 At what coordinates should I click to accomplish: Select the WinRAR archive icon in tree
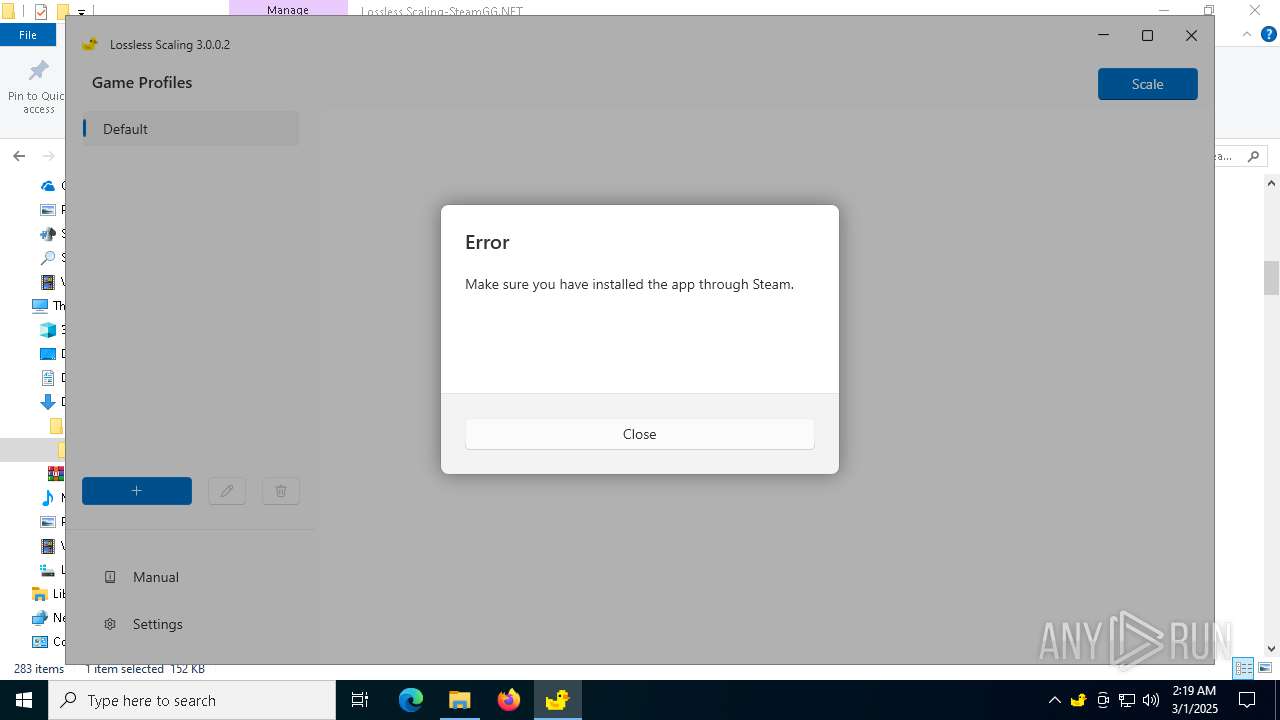click(56, 474)
